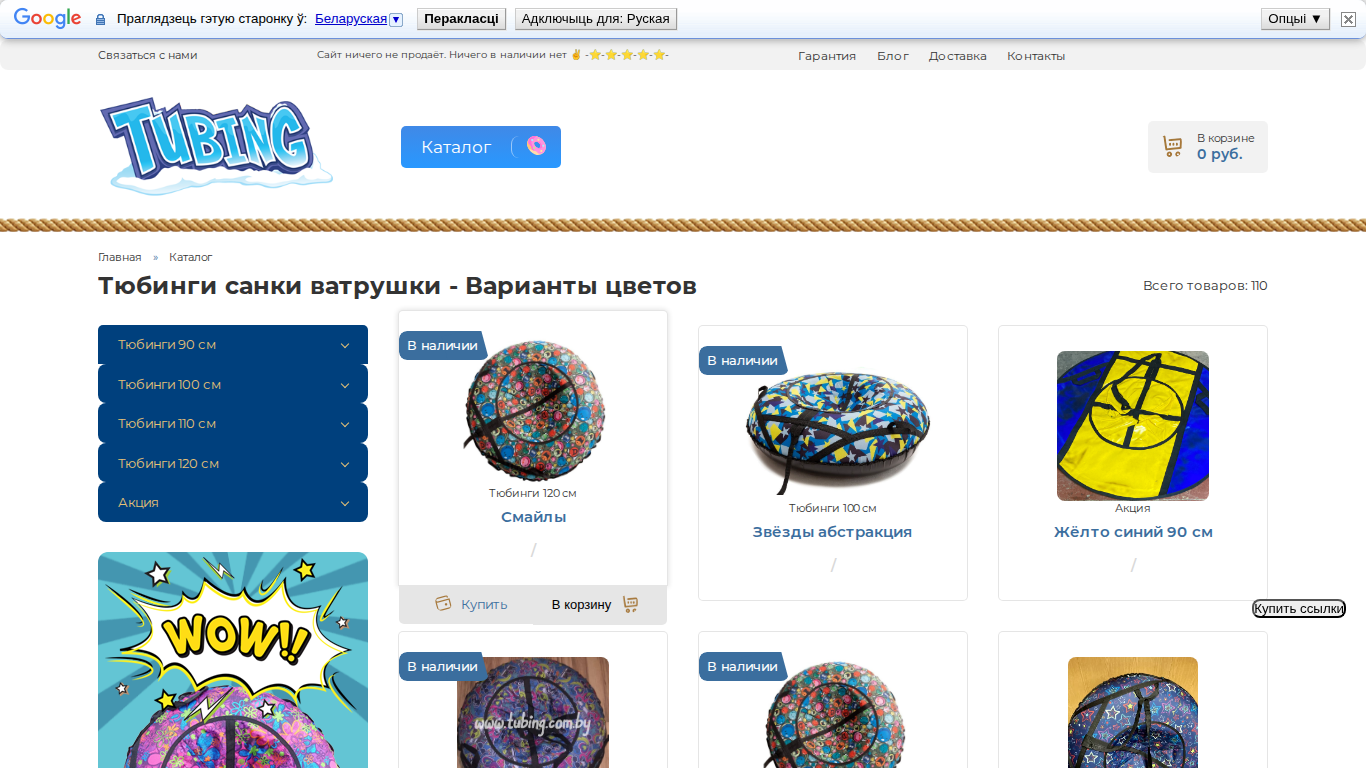Open the Доставка menu item
The image size is (1366, 768).
[x=958, y=56]
